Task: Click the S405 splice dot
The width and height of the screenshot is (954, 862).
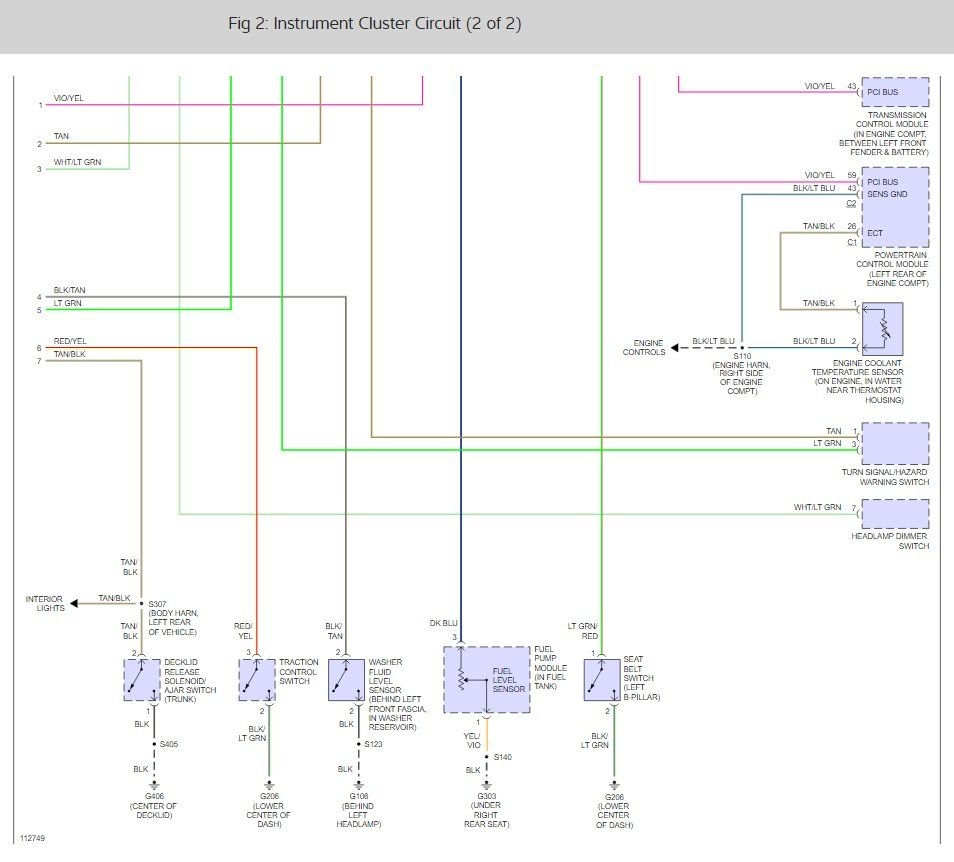Action: click(154, 744)
